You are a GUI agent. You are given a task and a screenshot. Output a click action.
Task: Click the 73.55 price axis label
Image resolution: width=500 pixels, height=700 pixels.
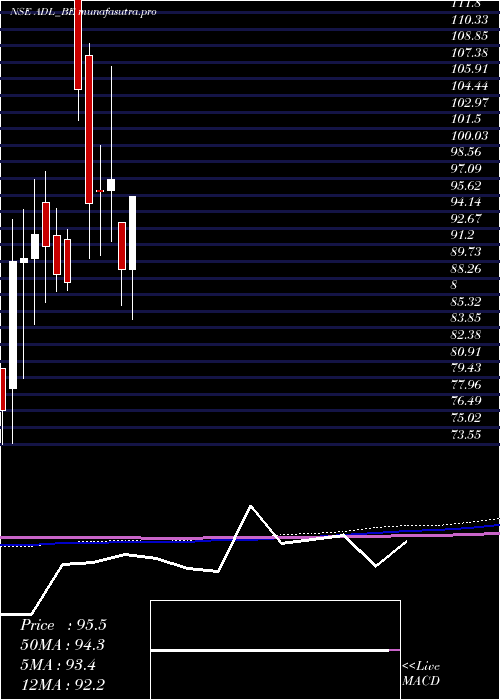[467, 435]
